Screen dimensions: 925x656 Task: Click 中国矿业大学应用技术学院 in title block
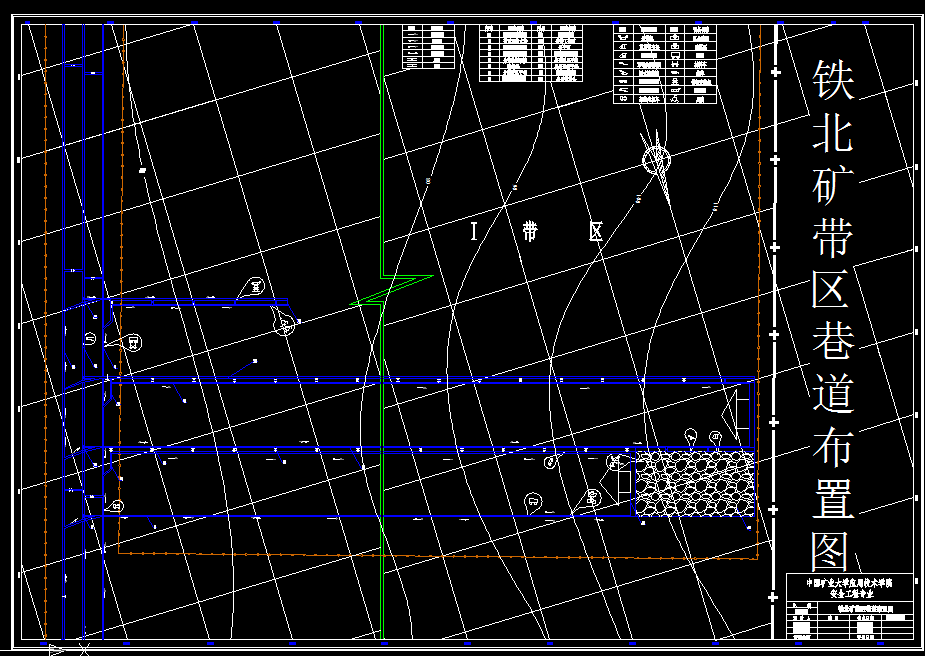[849, 583]
